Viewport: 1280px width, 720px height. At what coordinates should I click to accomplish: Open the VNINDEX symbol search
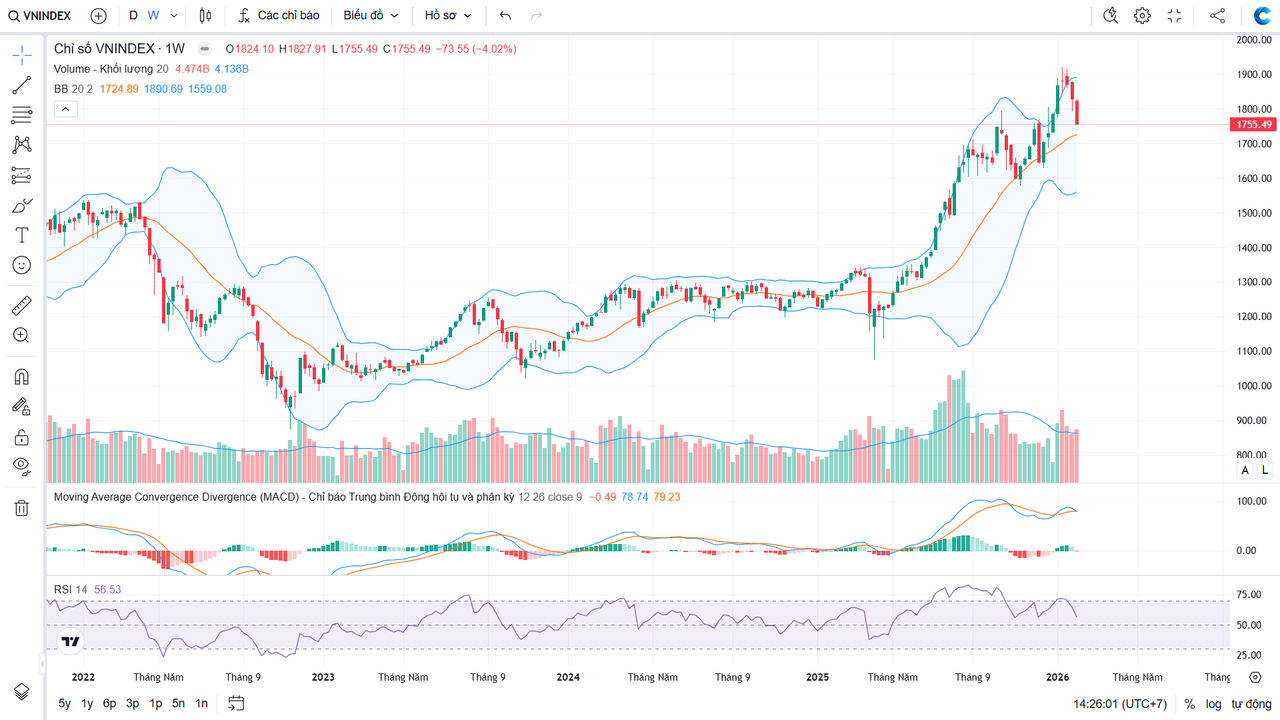pyautogui.click(x=40, y=15)
